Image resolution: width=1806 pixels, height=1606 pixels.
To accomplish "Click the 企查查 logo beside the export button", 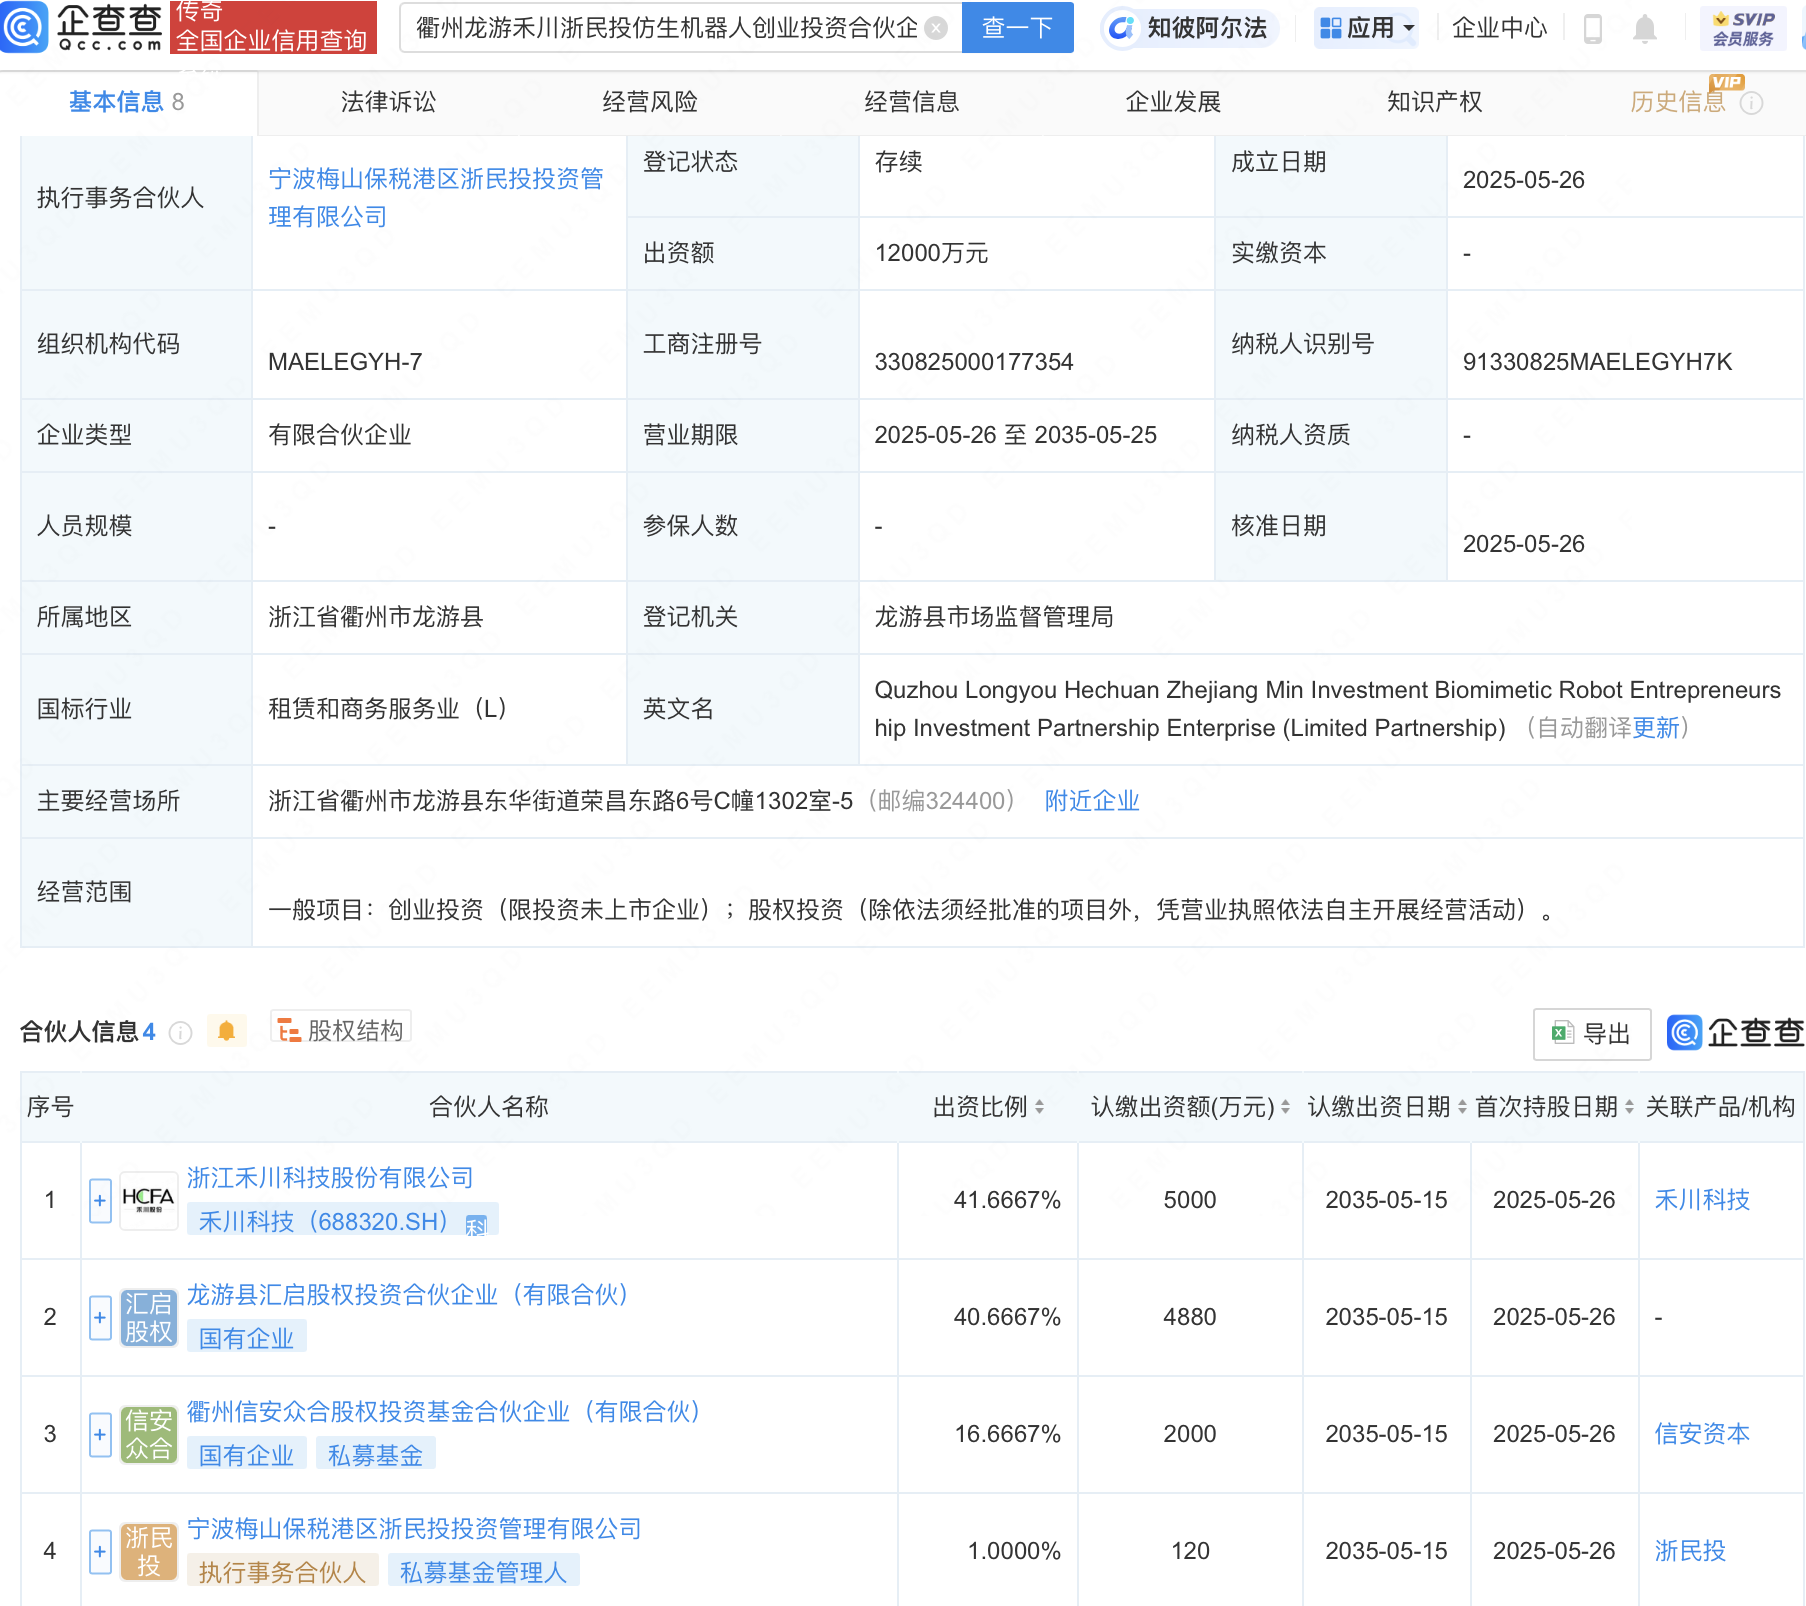I will click(1735, 1033).
